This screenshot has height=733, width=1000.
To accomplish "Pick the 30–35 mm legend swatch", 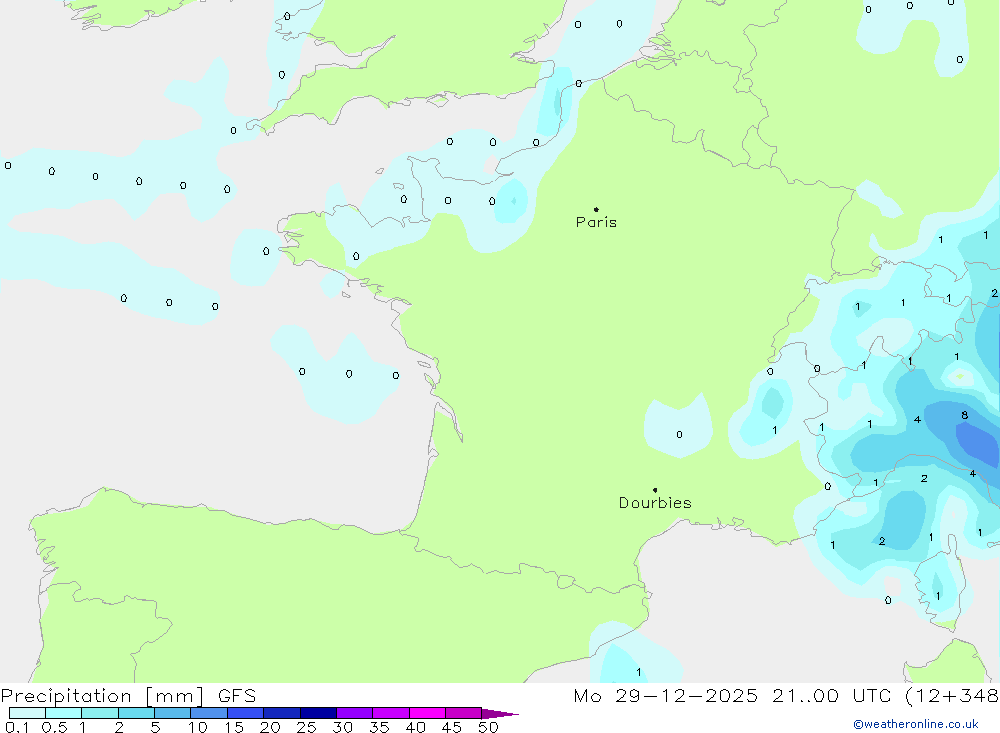I will (355, 713).
